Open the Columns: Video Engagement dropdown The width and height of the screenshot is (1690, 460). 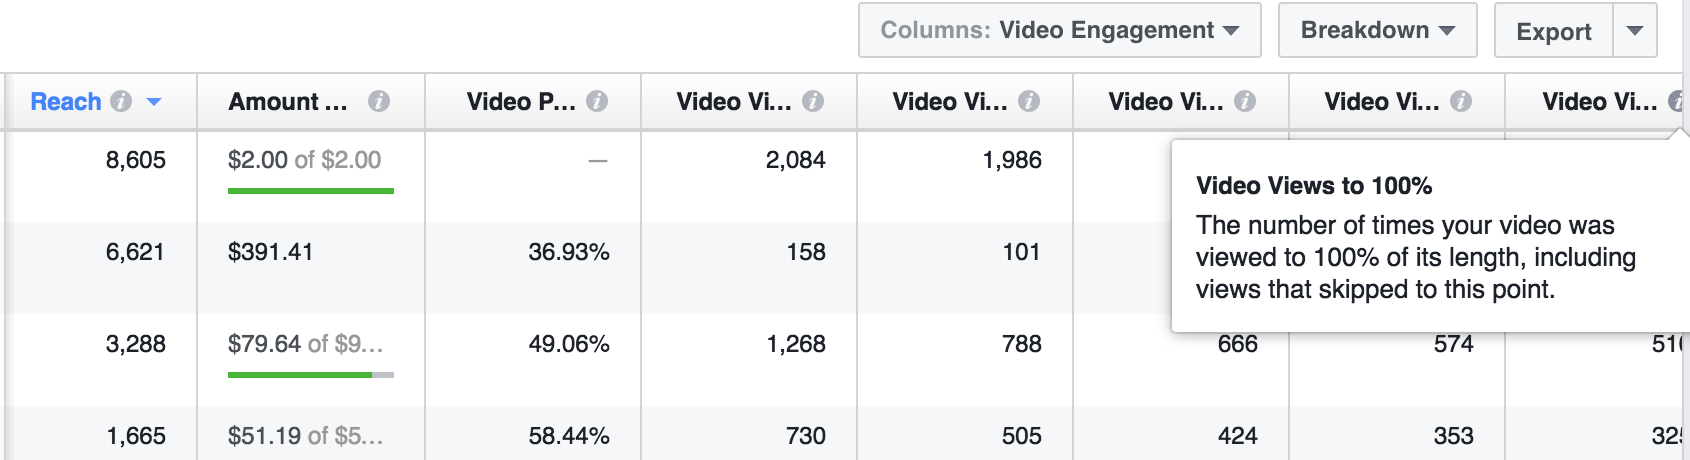1060,30
